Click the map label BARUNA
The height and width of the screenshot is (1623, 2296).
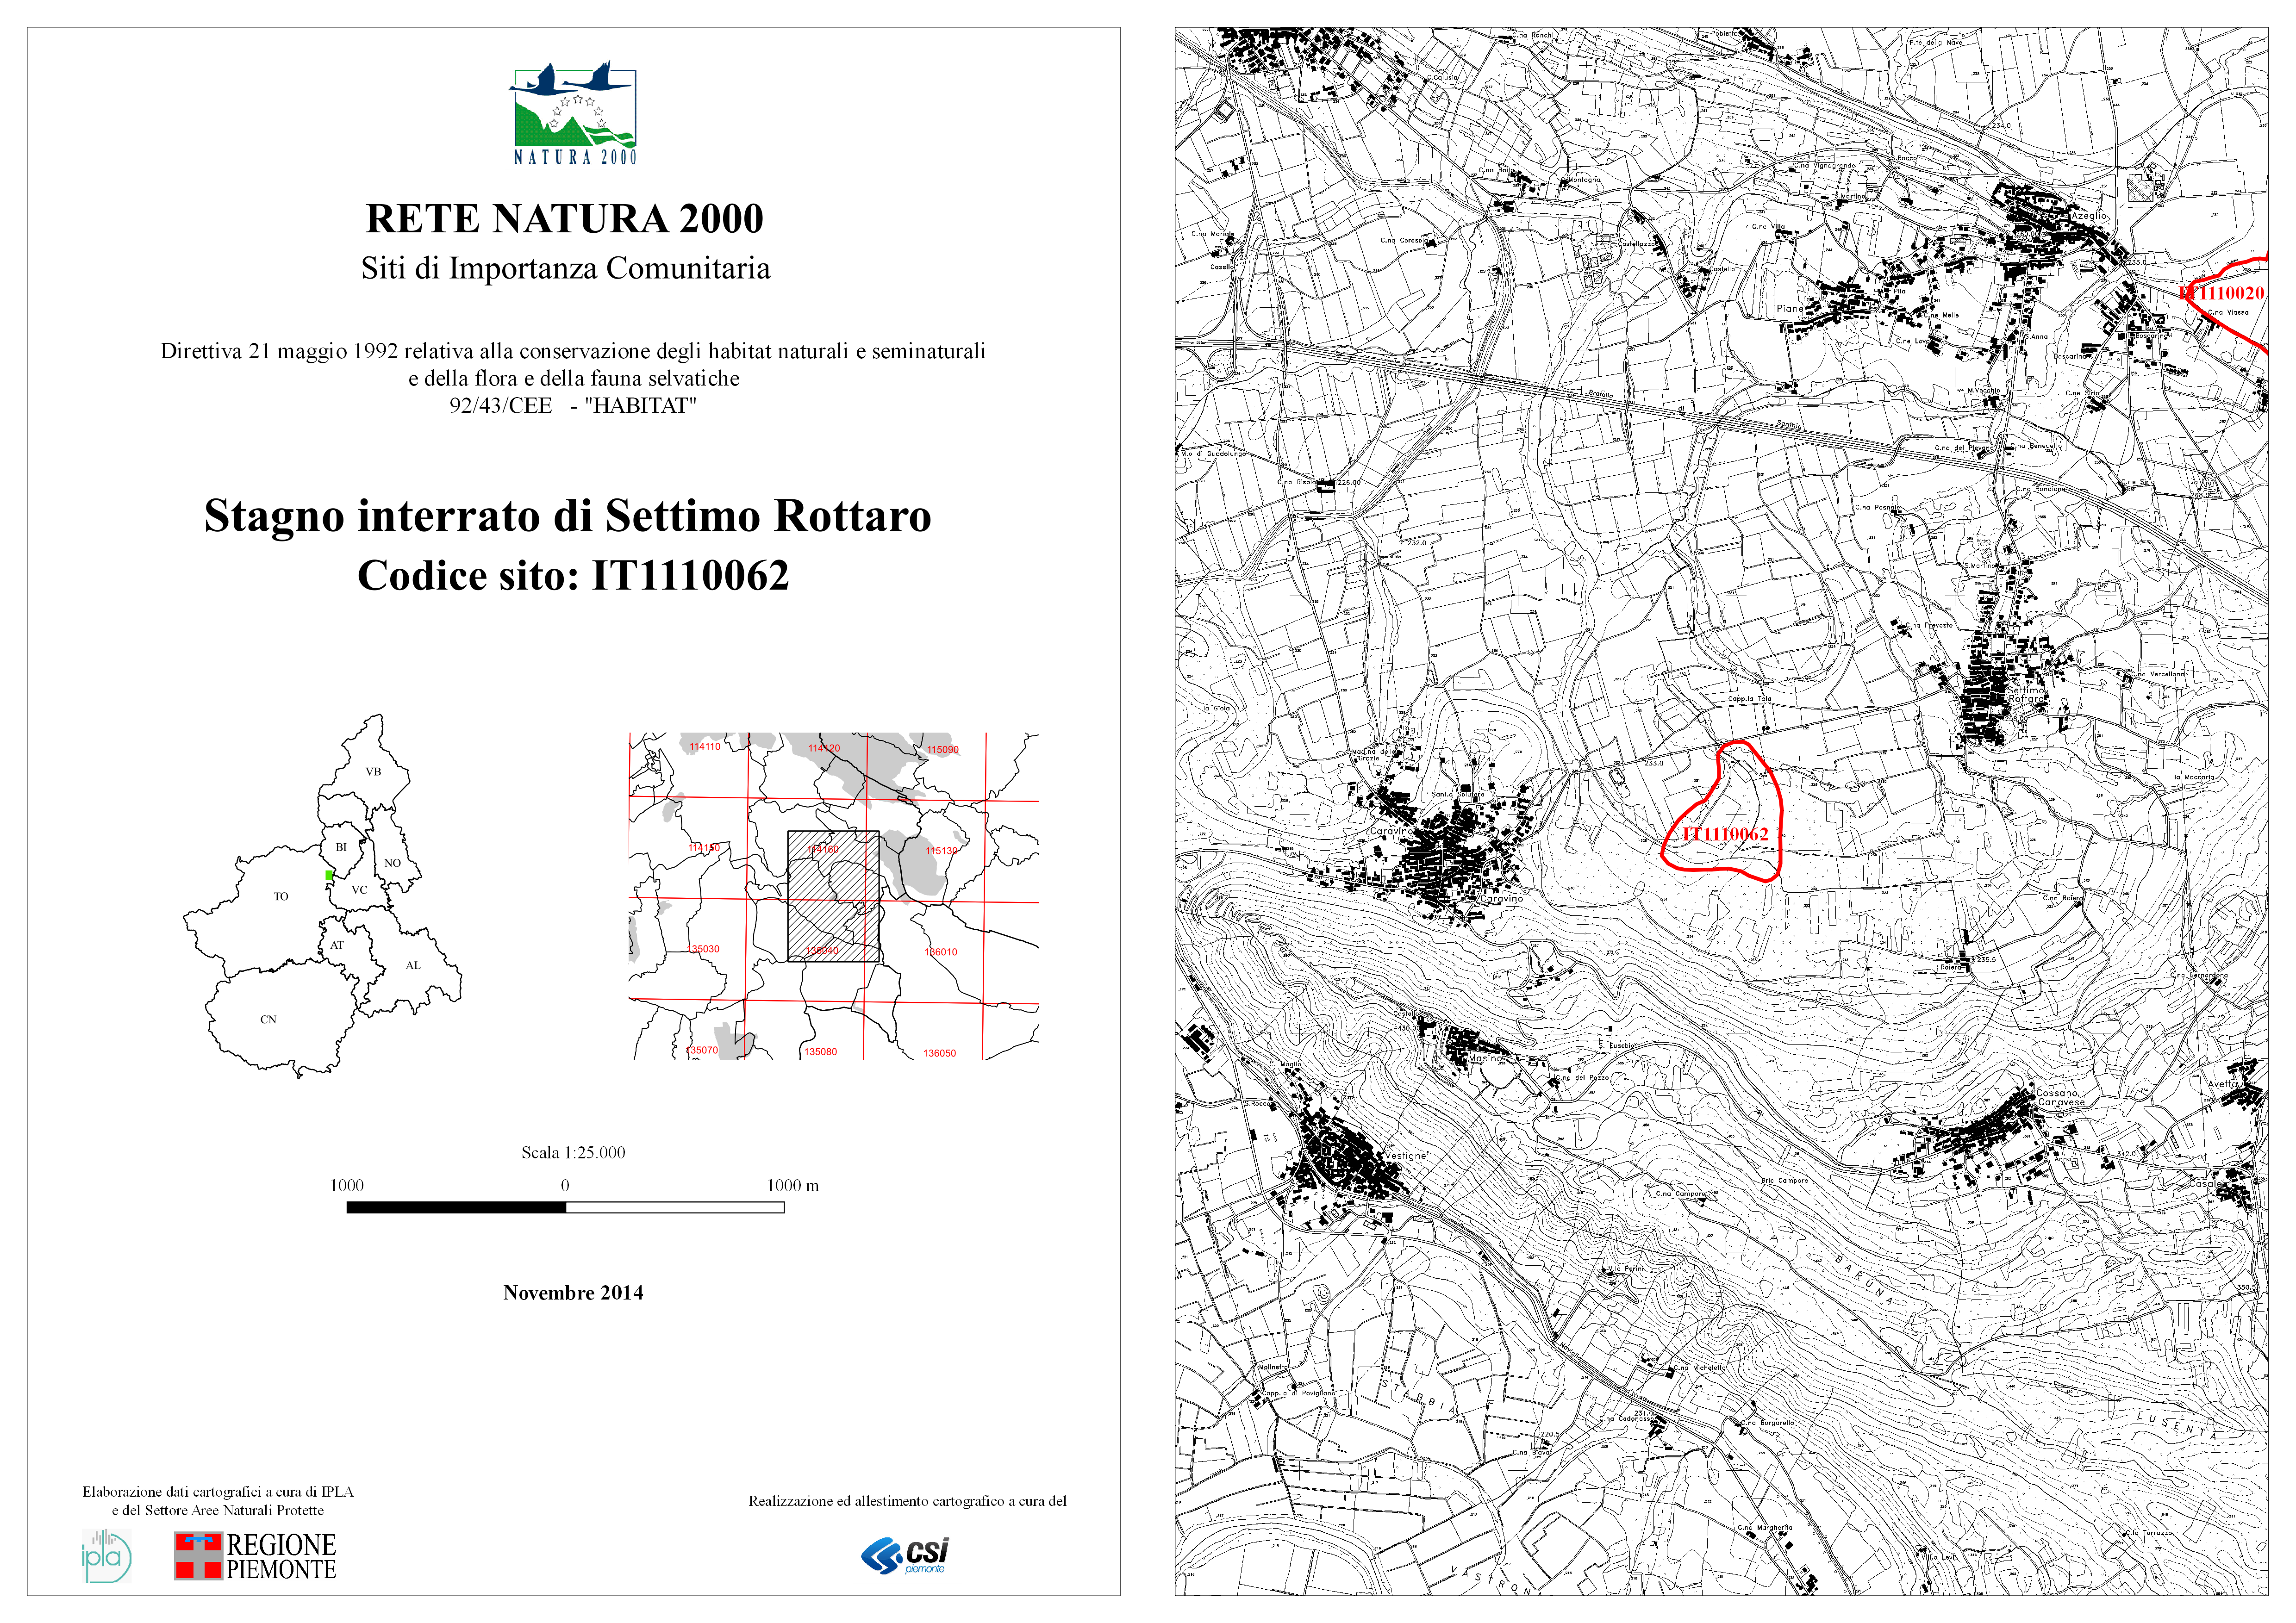point(1864,1281)
